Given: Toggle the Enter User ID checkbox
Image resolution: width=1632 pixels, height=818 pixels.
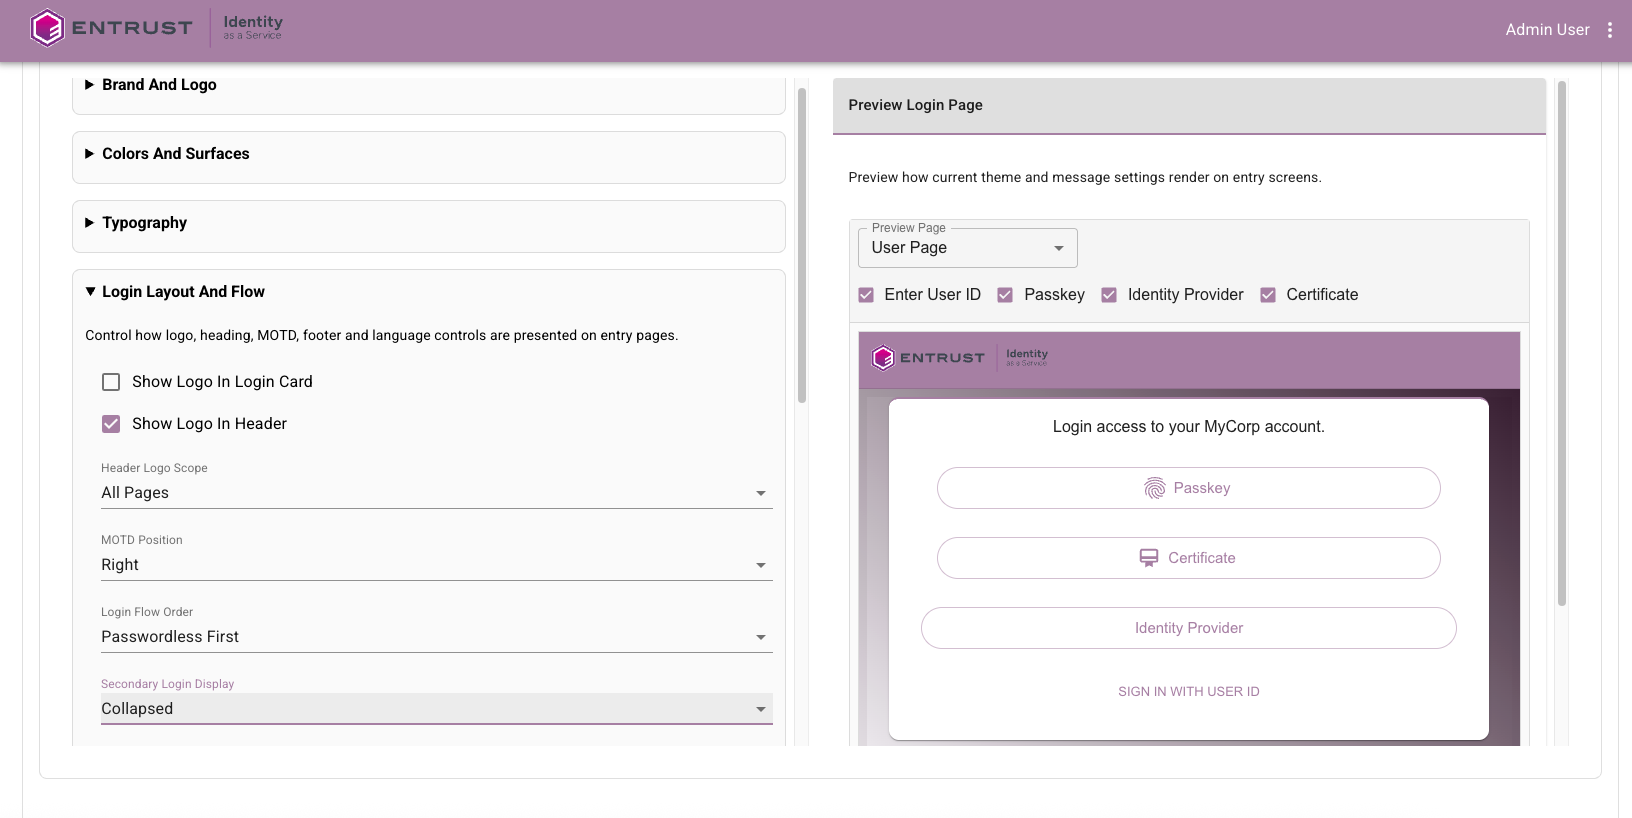Looking at the screenshot, I should pos(866,295).
